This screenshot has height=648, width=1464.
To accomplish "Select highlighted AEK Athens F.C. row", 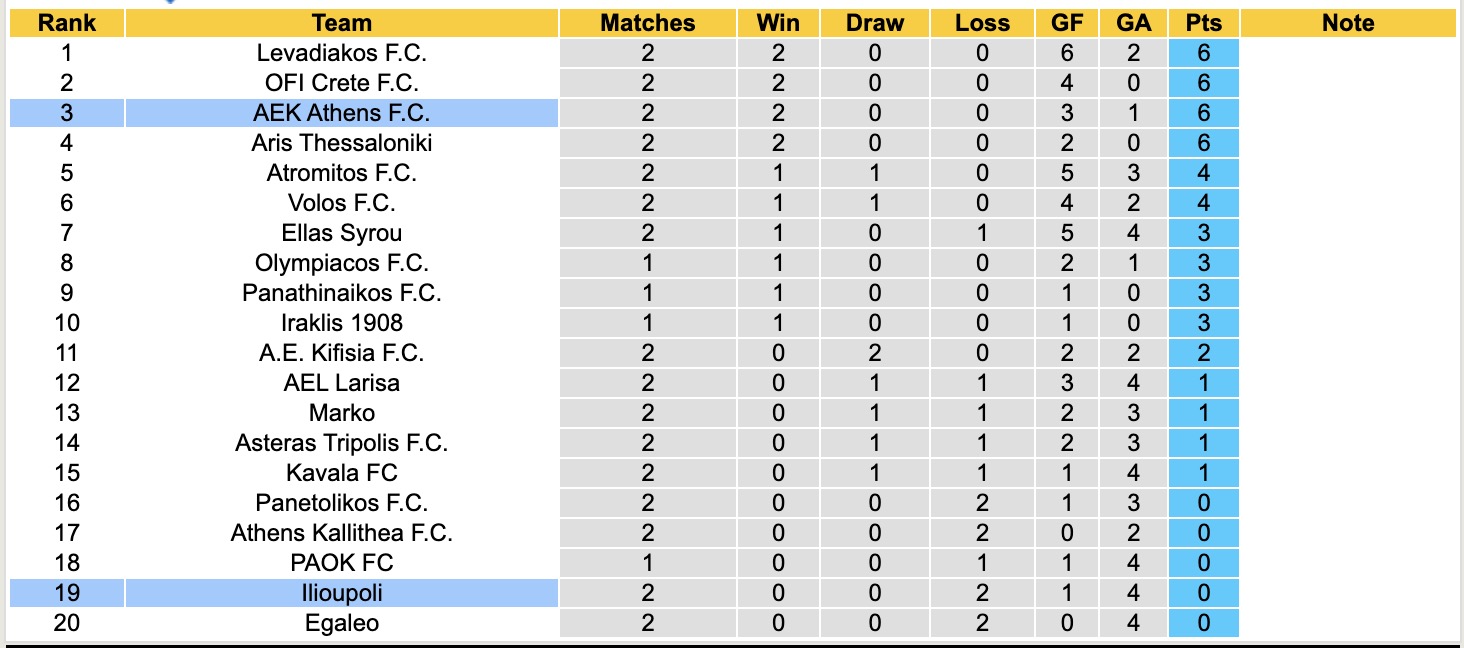I will point(341,113).
